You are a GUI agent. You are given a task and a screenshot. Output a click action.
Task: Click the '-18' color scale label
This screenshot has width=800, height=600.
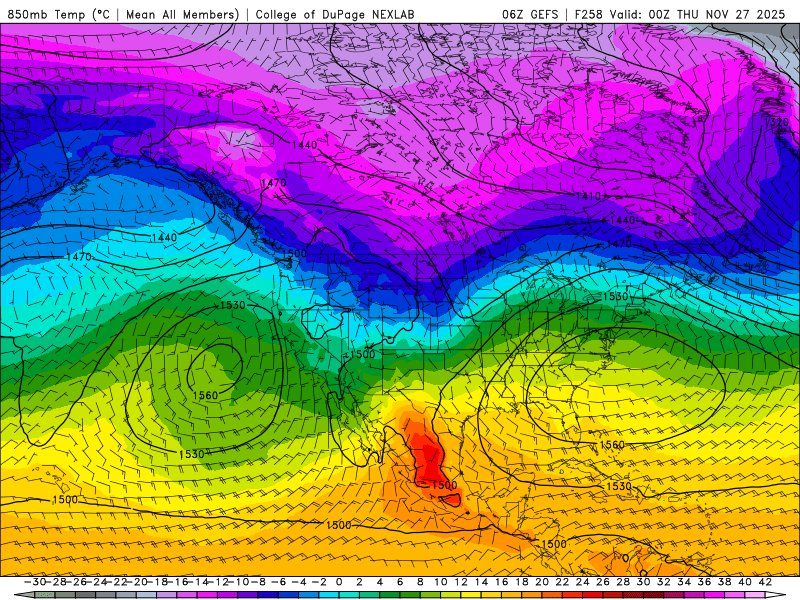(x=158, y=582)
